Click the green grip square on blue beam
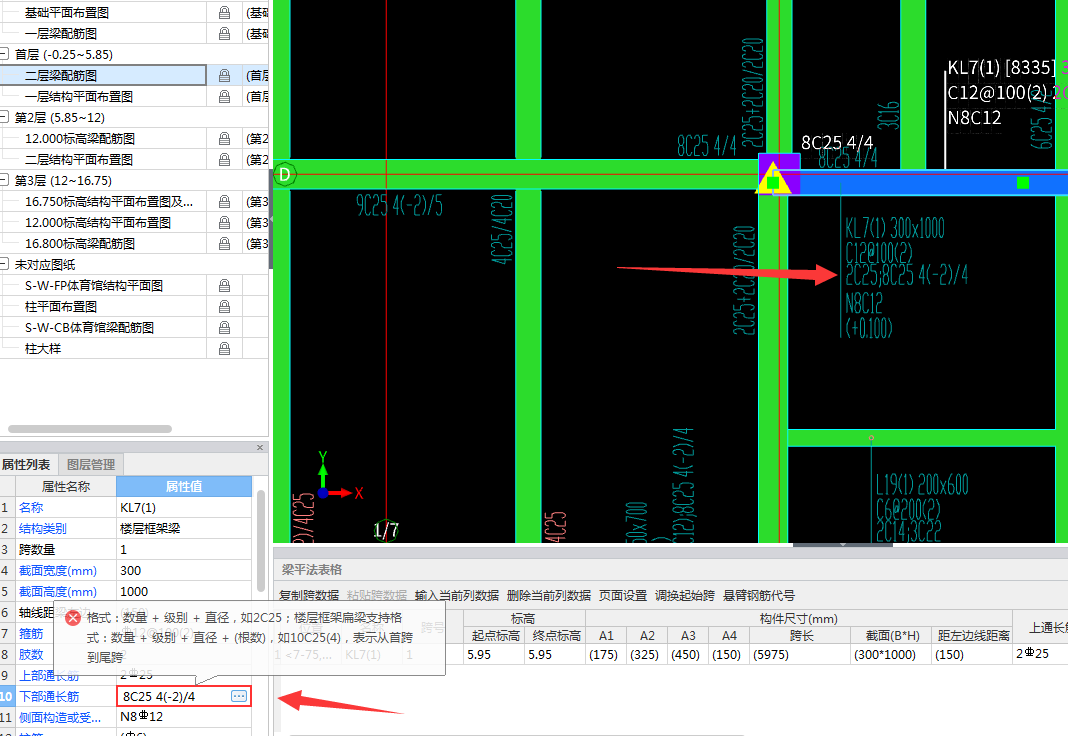 coord(1022,182)
